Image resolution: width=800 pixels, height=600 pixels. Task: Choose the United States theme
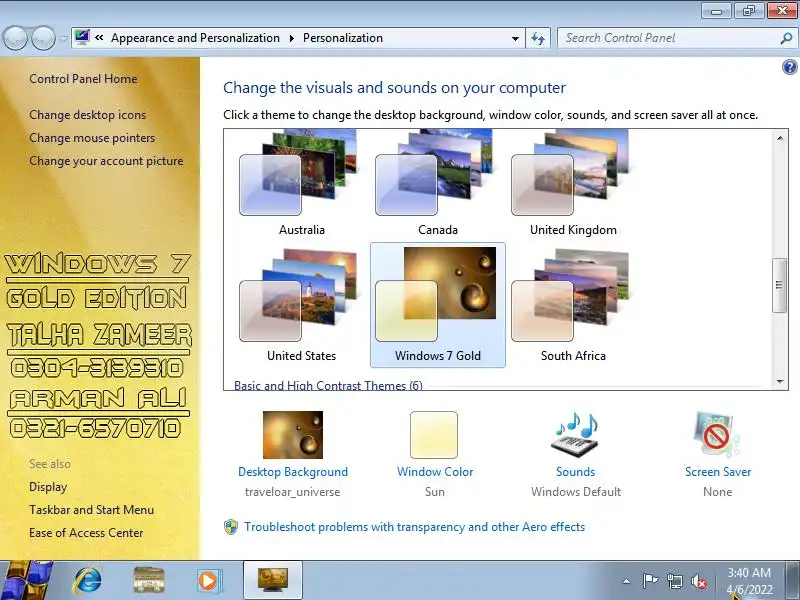pos(301,305)
